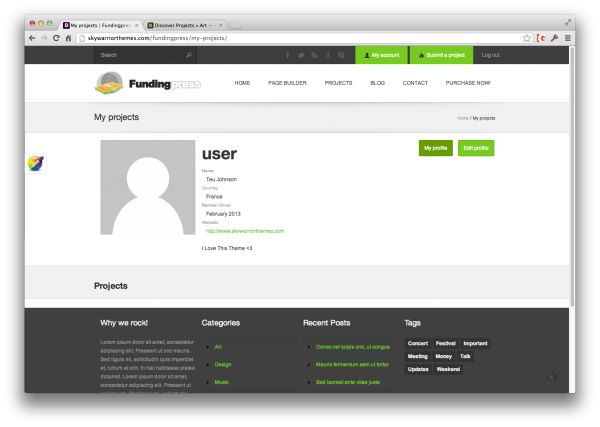Image resolution: width=600 pixels, height=427 pixels.
Task: Open CONTACT menu item
Action: click(415, 83)
